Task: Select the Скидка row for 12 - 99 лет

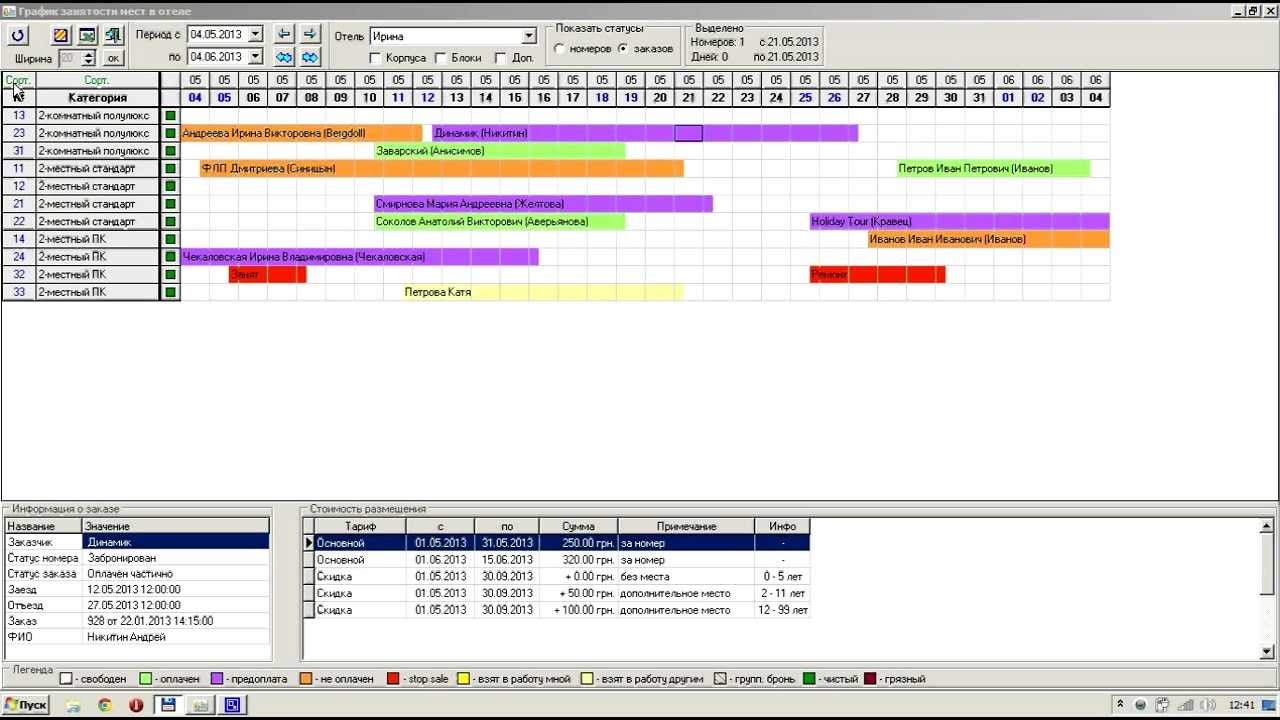Action: [x=562, y=610]
